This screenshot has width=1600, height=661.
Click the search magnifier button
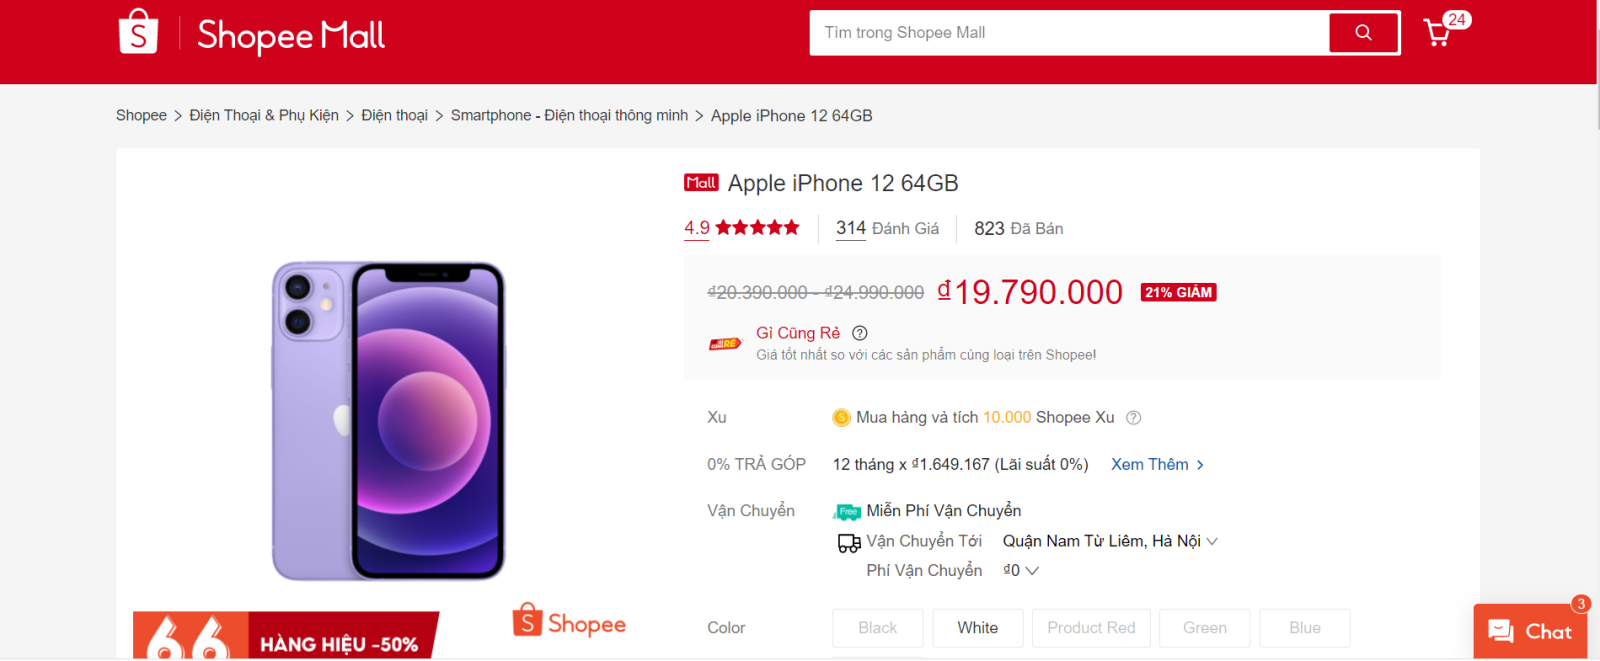coord(1363,33)
